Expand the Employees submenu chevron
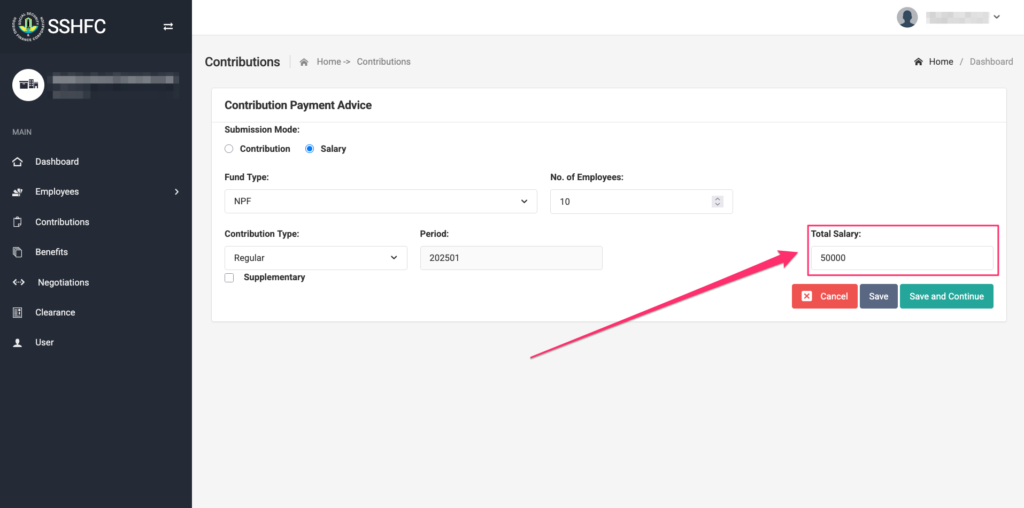Image resolution: width=1024 pixels, height=508 pixels. [x=176, y=192]
